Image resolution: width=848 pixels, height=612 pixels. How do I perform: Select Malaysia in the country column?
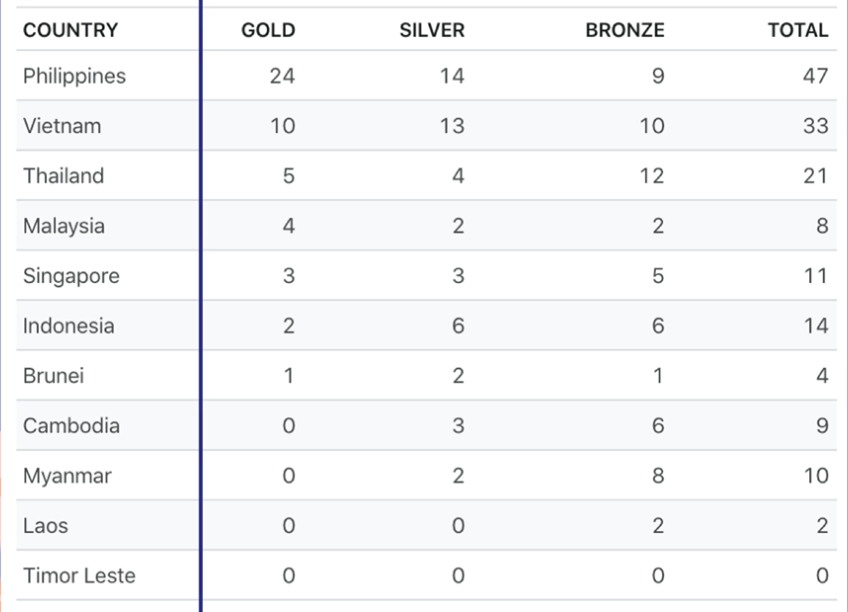point(64,226)
